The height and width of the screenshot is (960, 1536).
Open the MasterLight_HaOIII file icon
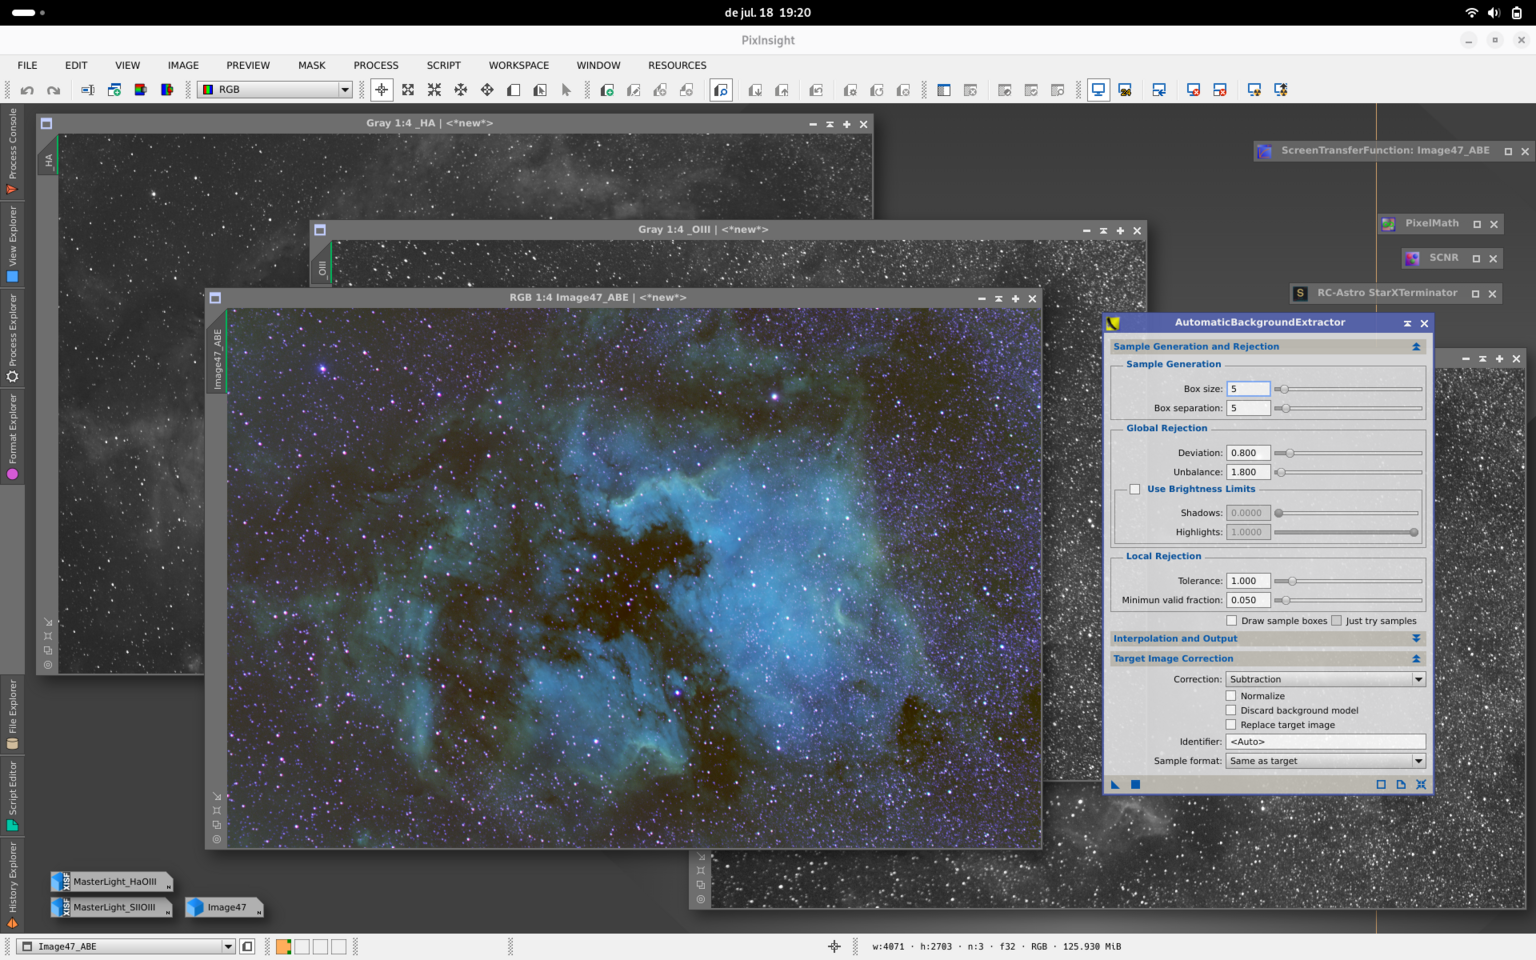coord(112,882)
